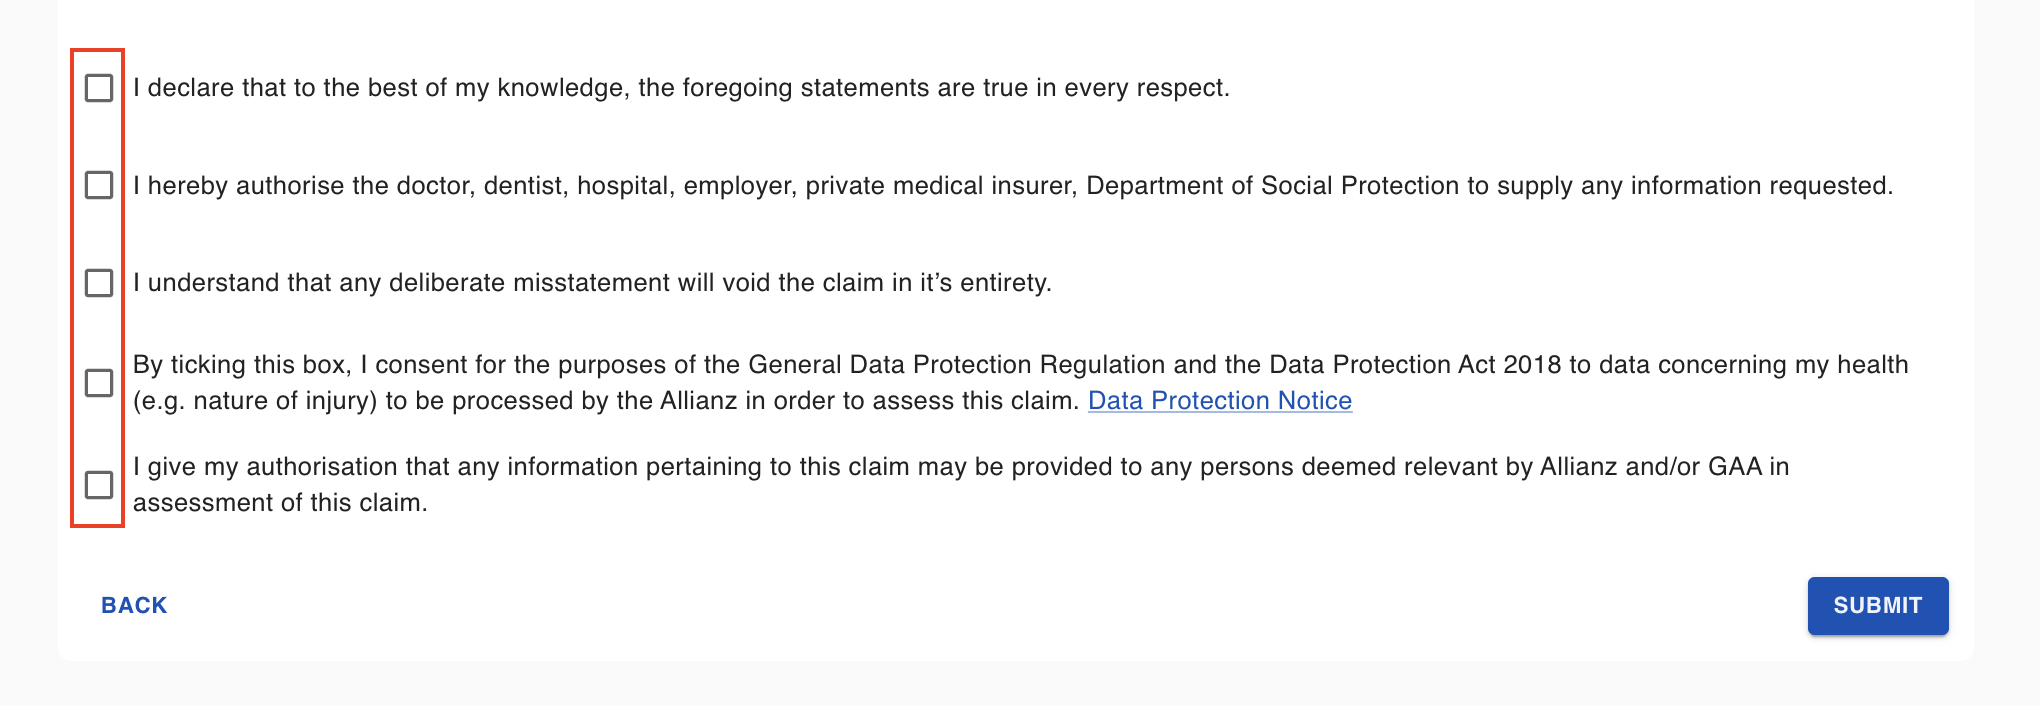This screenshot has height=706, width=2040.
Task: Open the Data Protection Notice link
Action: 1220,401
